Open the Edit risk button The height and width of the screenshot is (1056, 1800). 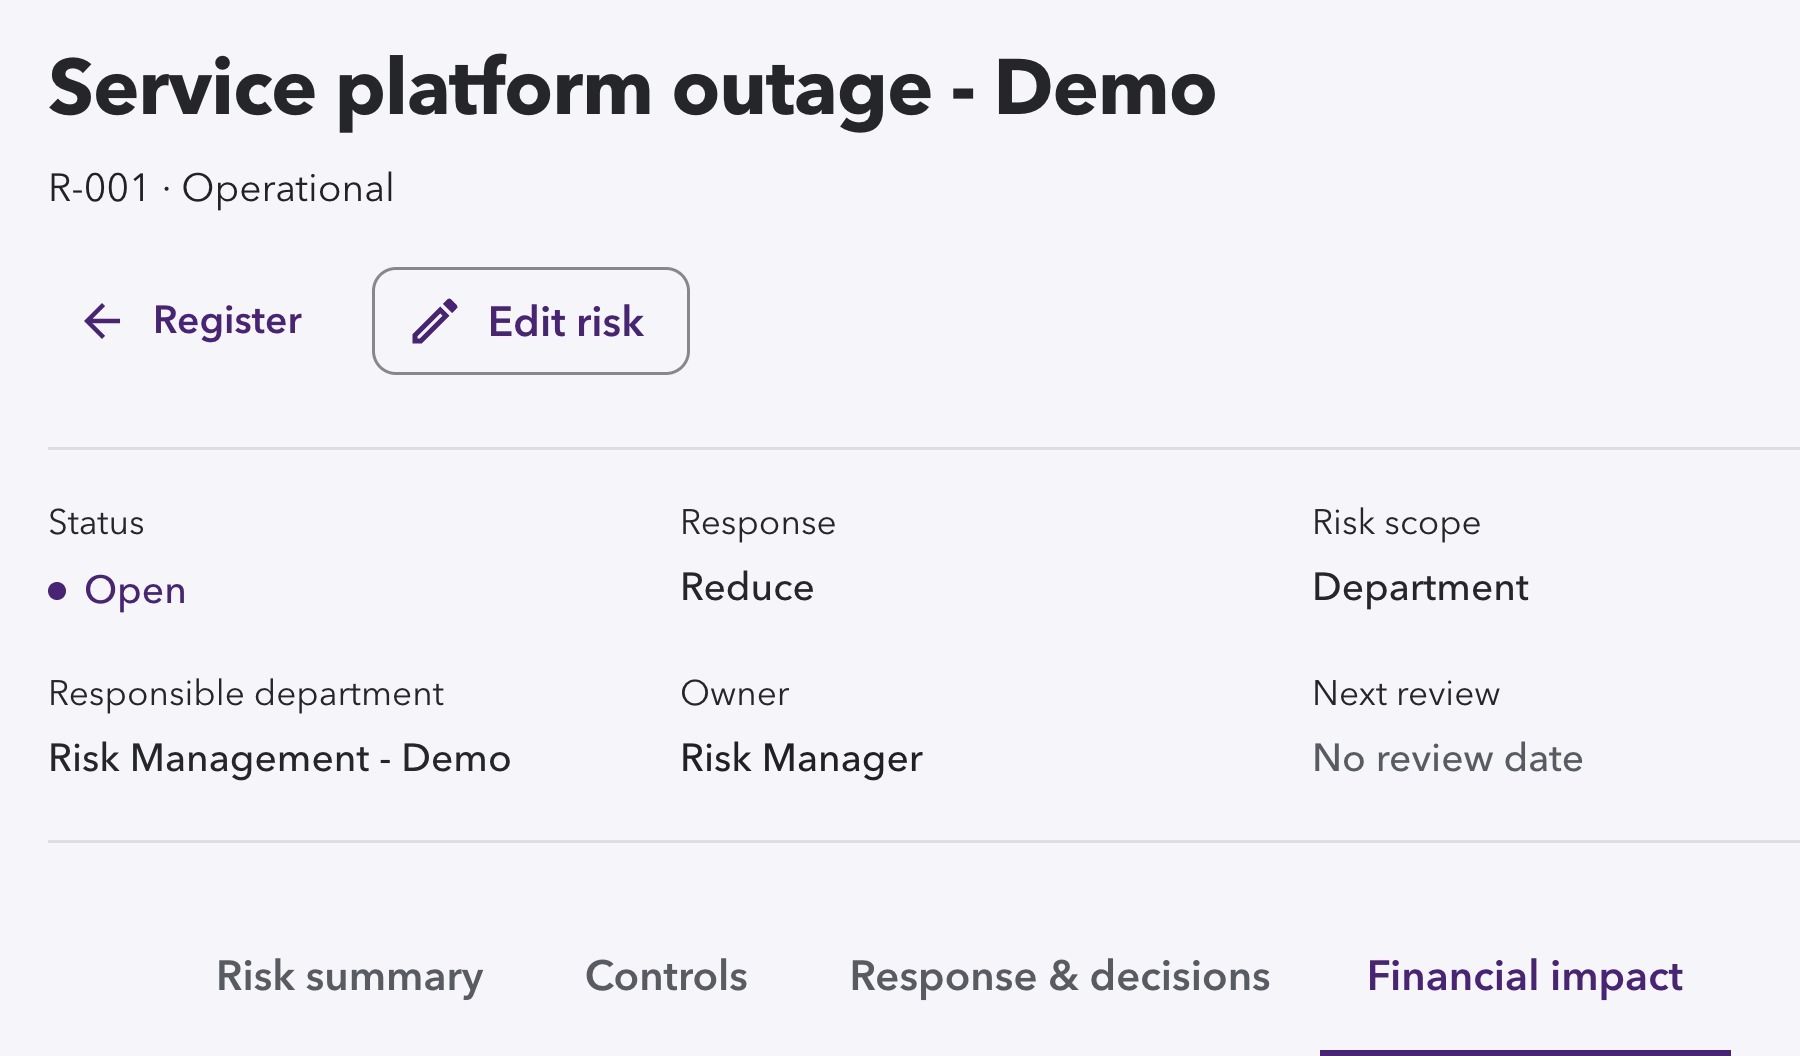coord(531,321)
